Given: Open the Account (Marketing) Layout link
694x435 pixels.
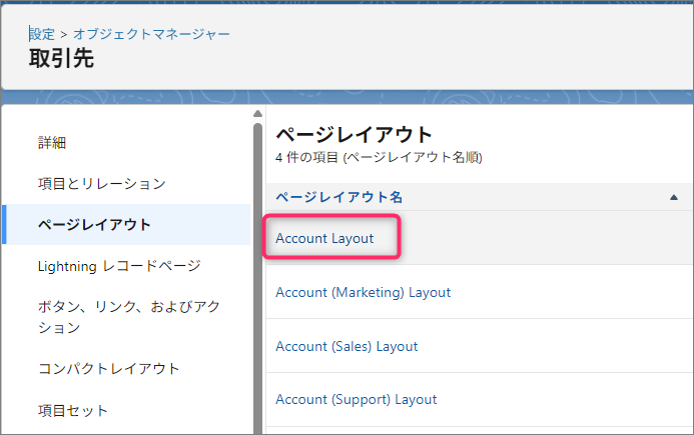Looking at the screenshot, I should click(363, 292).
